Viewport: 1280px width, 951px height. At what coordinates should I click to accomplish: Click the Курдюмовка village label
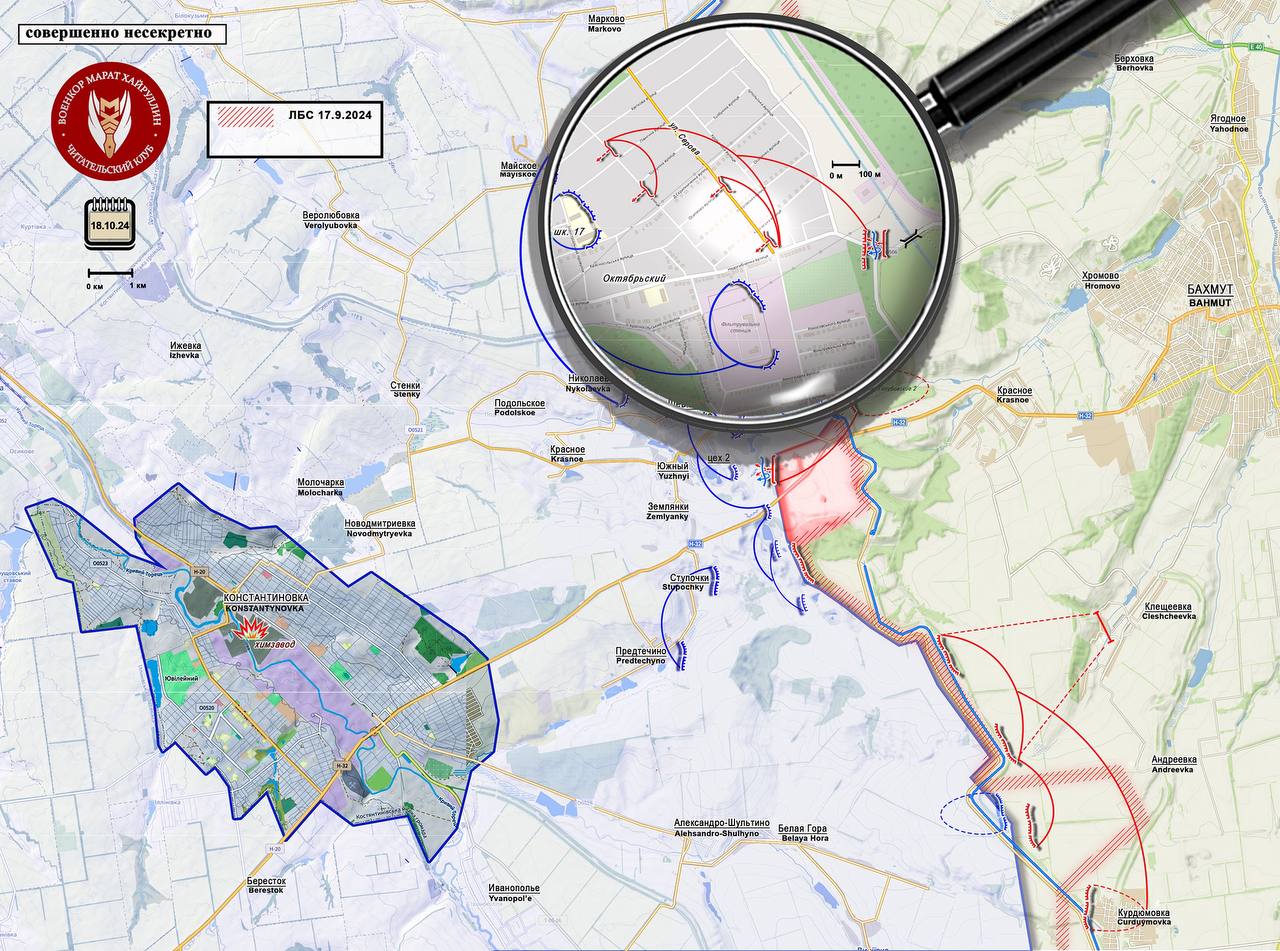1144,912
